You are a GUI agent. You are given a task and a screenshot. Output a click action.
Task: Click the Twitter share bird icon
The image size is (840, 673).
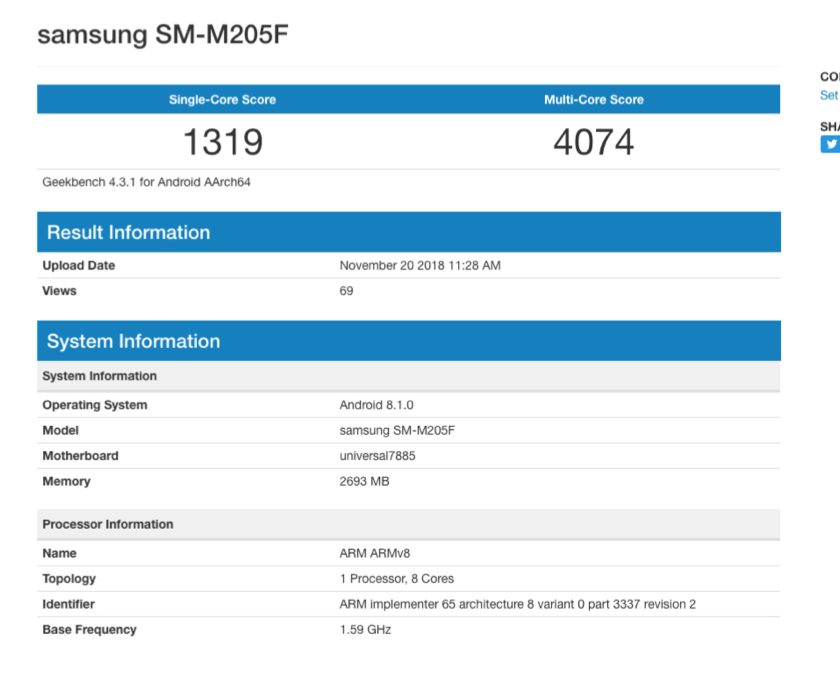tap(830, 144)
